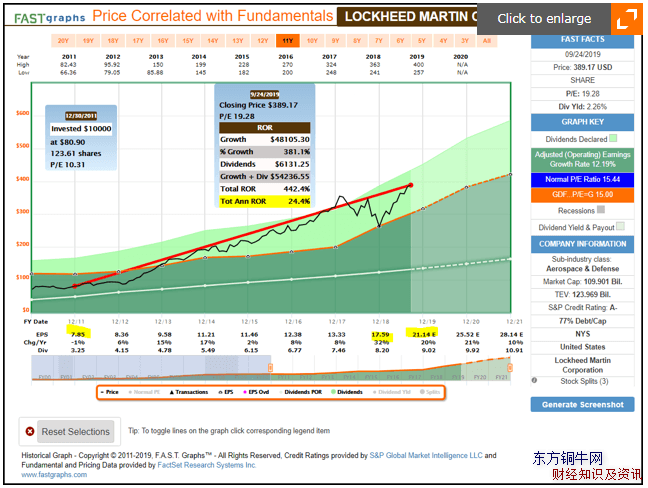
Task: Choose the 6Y time range tab
Action: click(x=400, y=41)
